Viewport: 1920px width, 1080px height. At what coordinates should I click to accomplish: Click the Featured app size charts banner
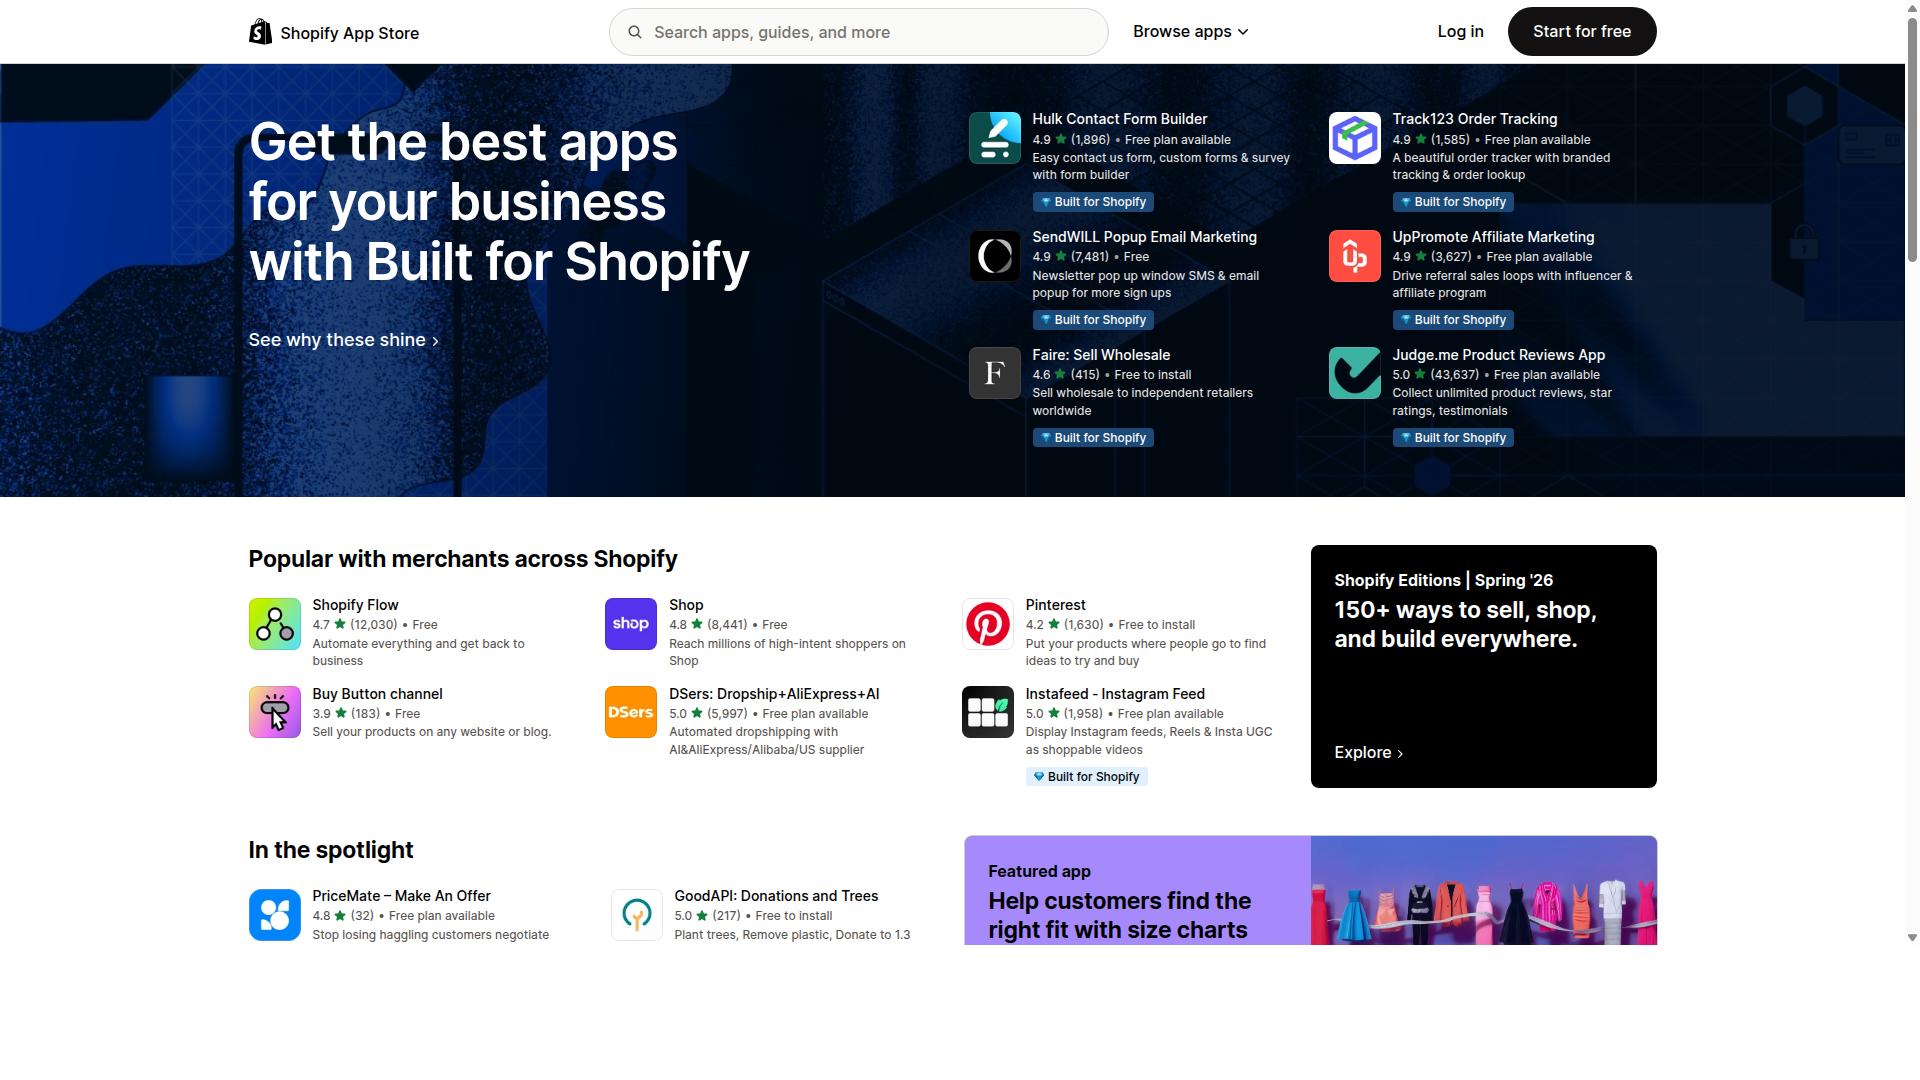click(x=1310, y=890)
